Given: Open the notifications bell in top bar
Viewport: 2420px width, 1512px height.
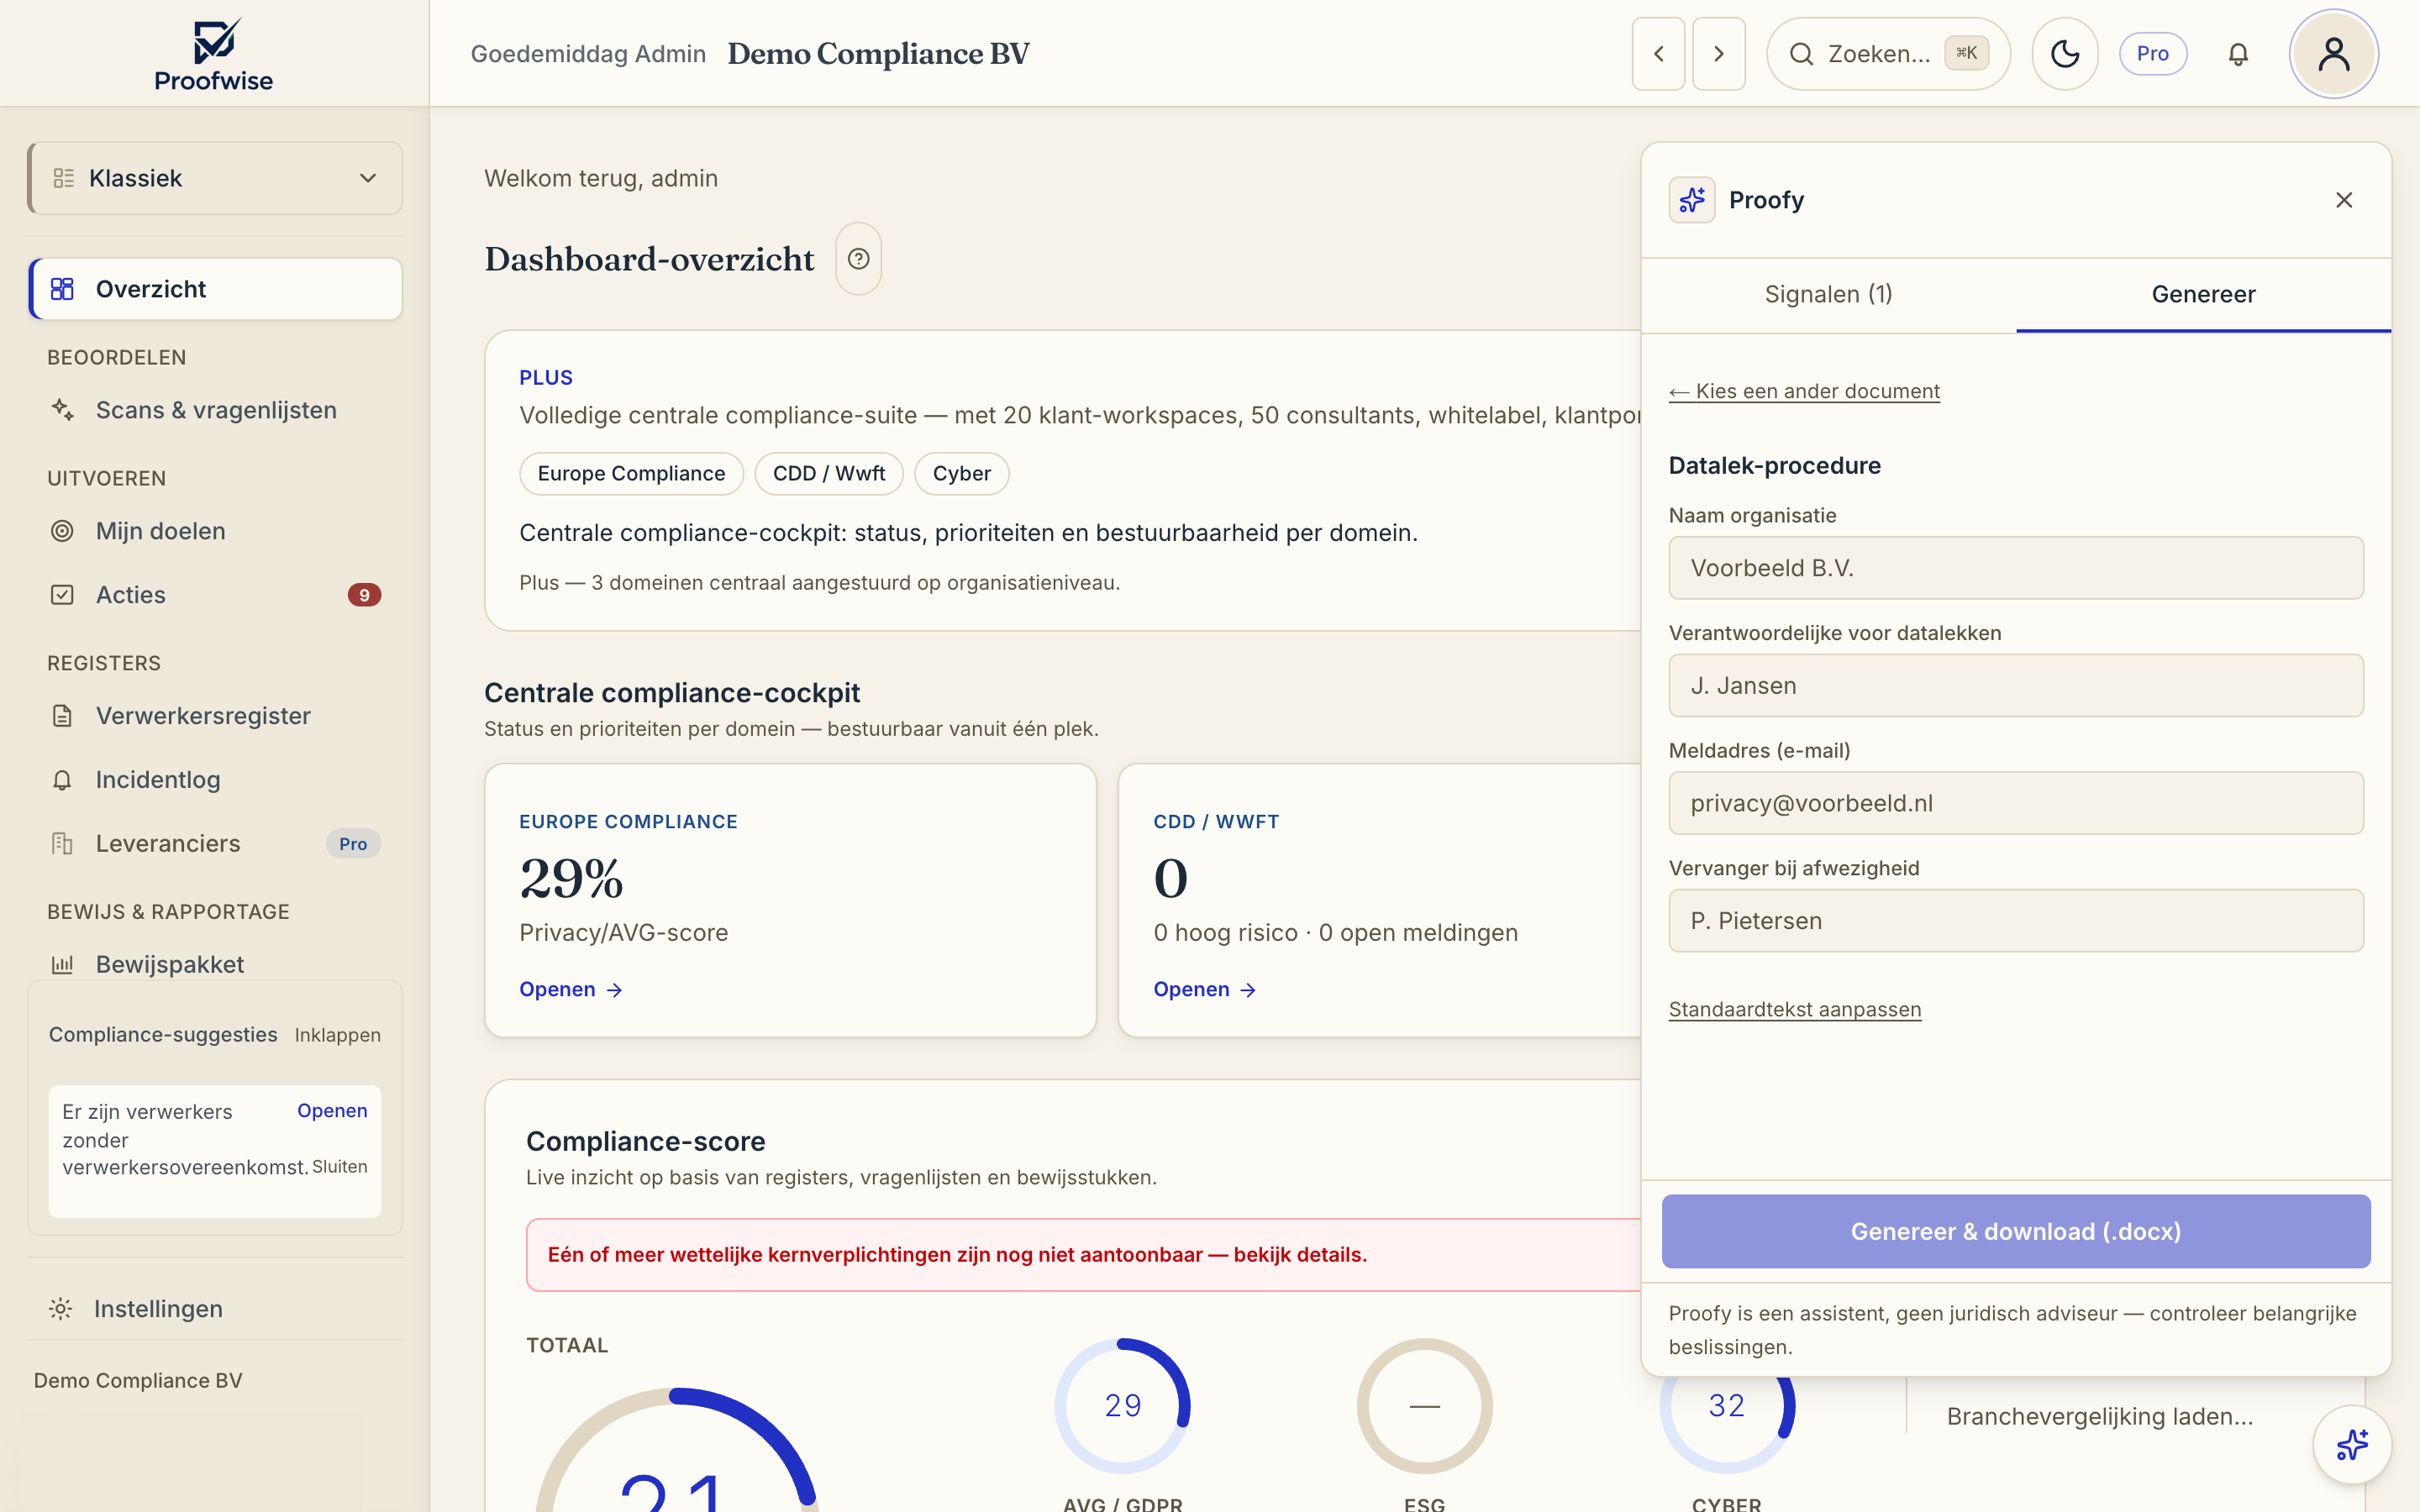Looking at the screenshot, I should (2238, 54).
